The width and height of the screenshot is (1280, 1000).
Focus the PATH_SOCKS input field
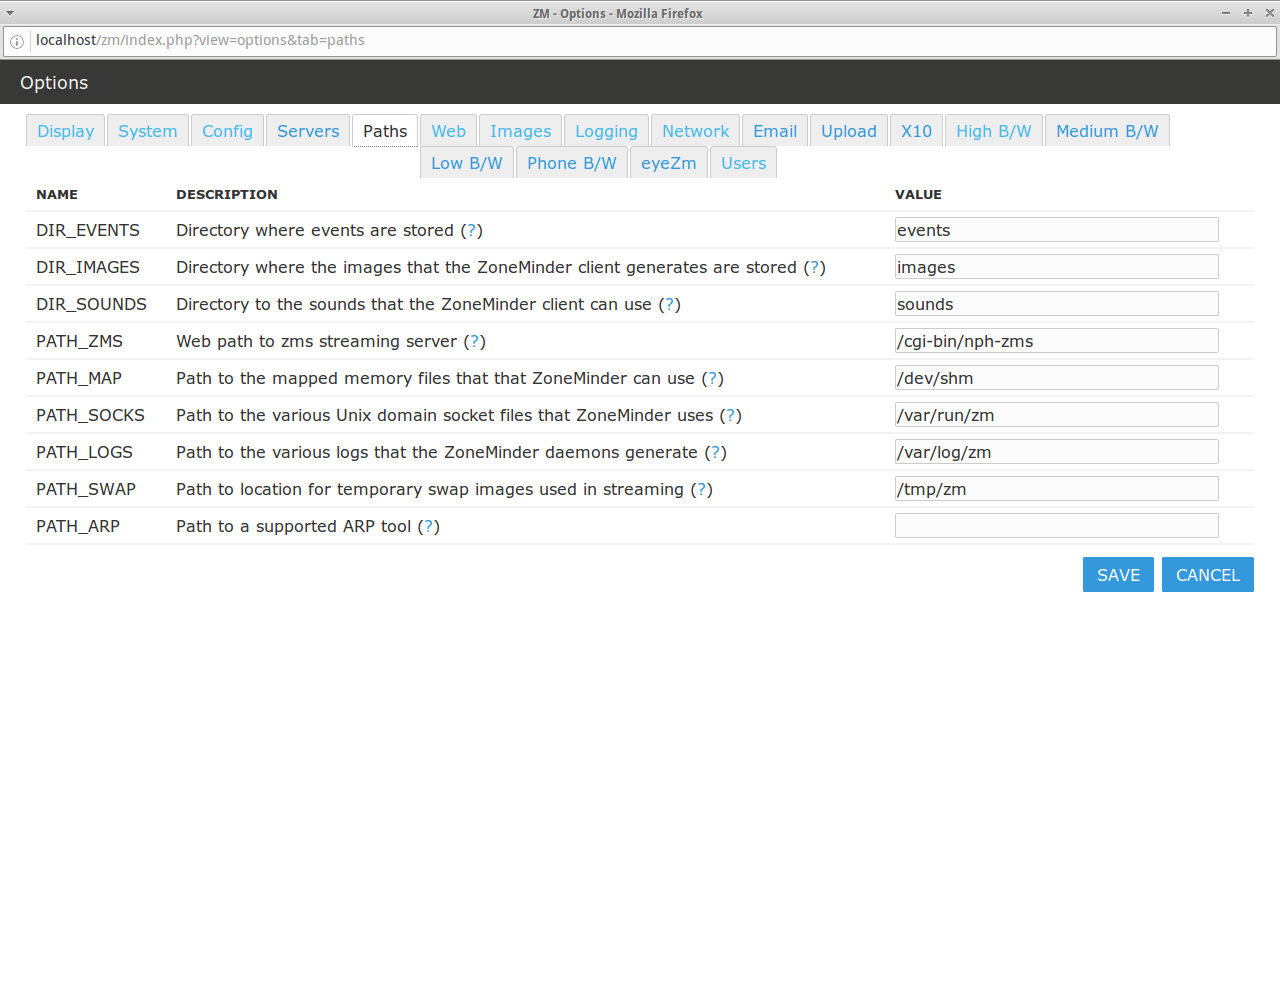[x=1057, y=415]
